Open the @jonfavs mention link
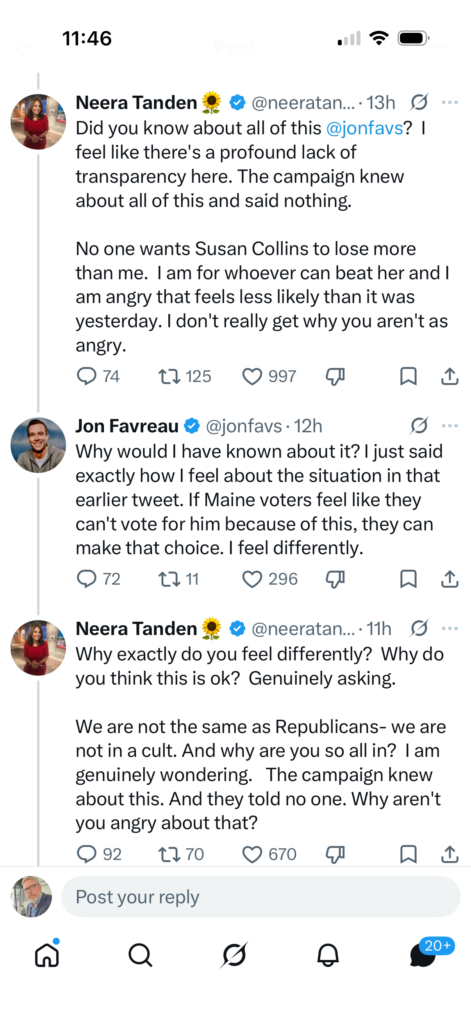 [363, 129]
